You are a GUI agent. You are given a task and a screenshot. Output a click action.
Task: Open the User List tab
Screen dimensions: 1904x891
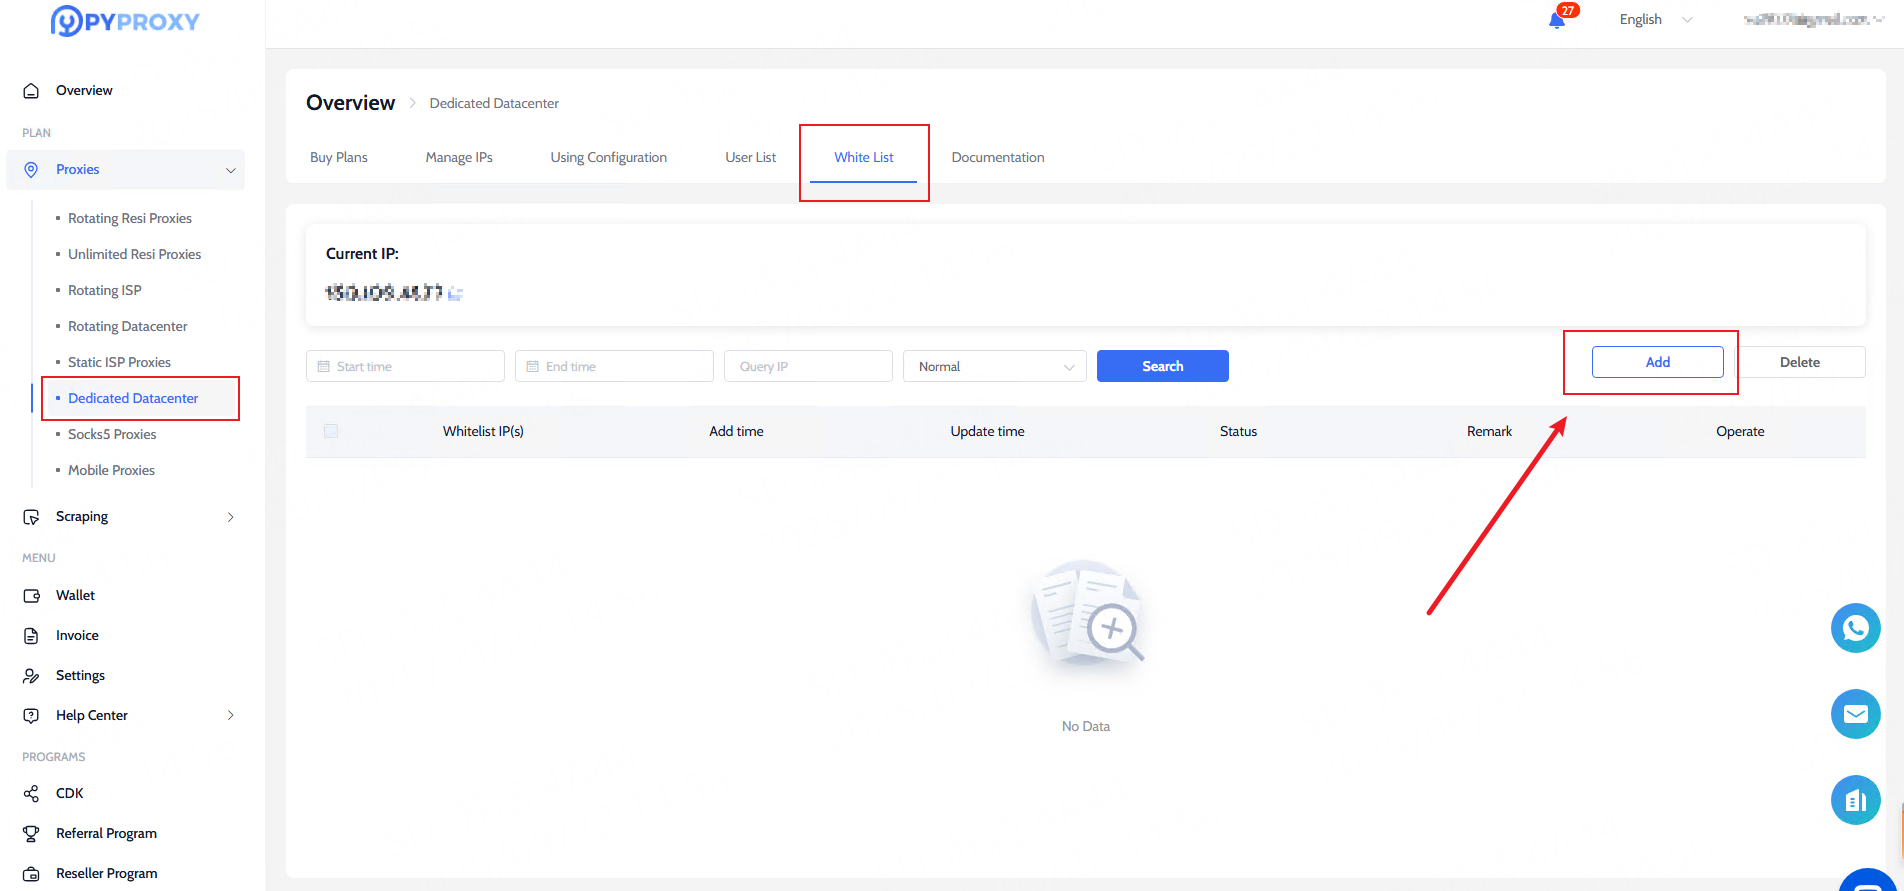[x=750, y=158]
